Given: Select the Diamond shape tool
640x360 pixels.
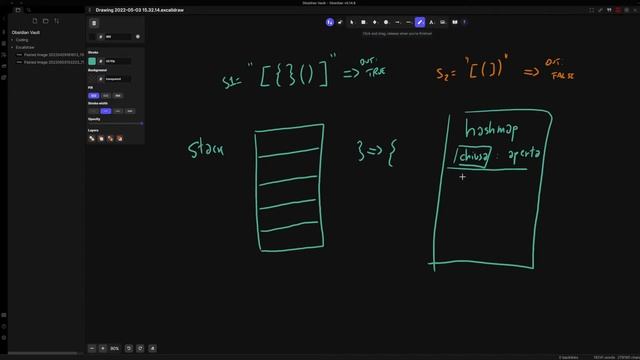Looking at the screenshot, I should click(375, 22).
